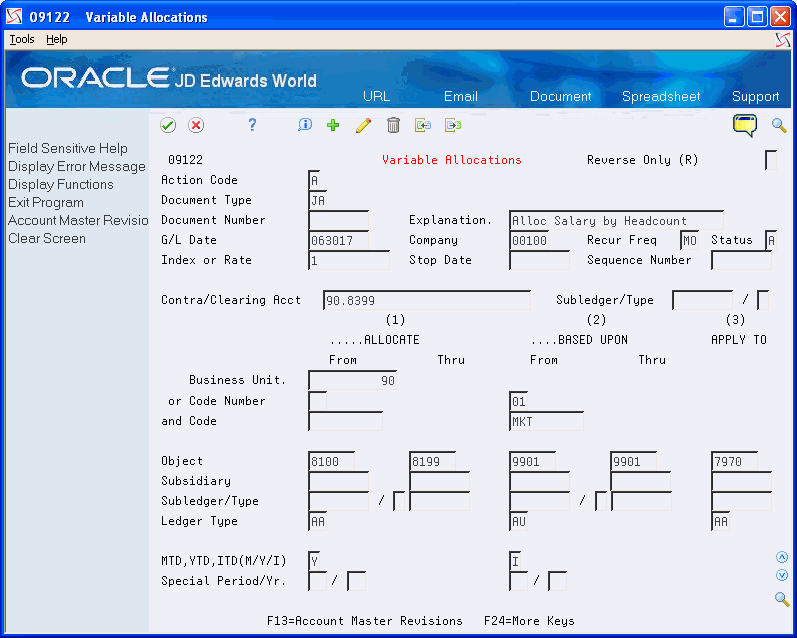Click the Company field 00100
Viewport: 797px width, 638px height.
point(529,240)
